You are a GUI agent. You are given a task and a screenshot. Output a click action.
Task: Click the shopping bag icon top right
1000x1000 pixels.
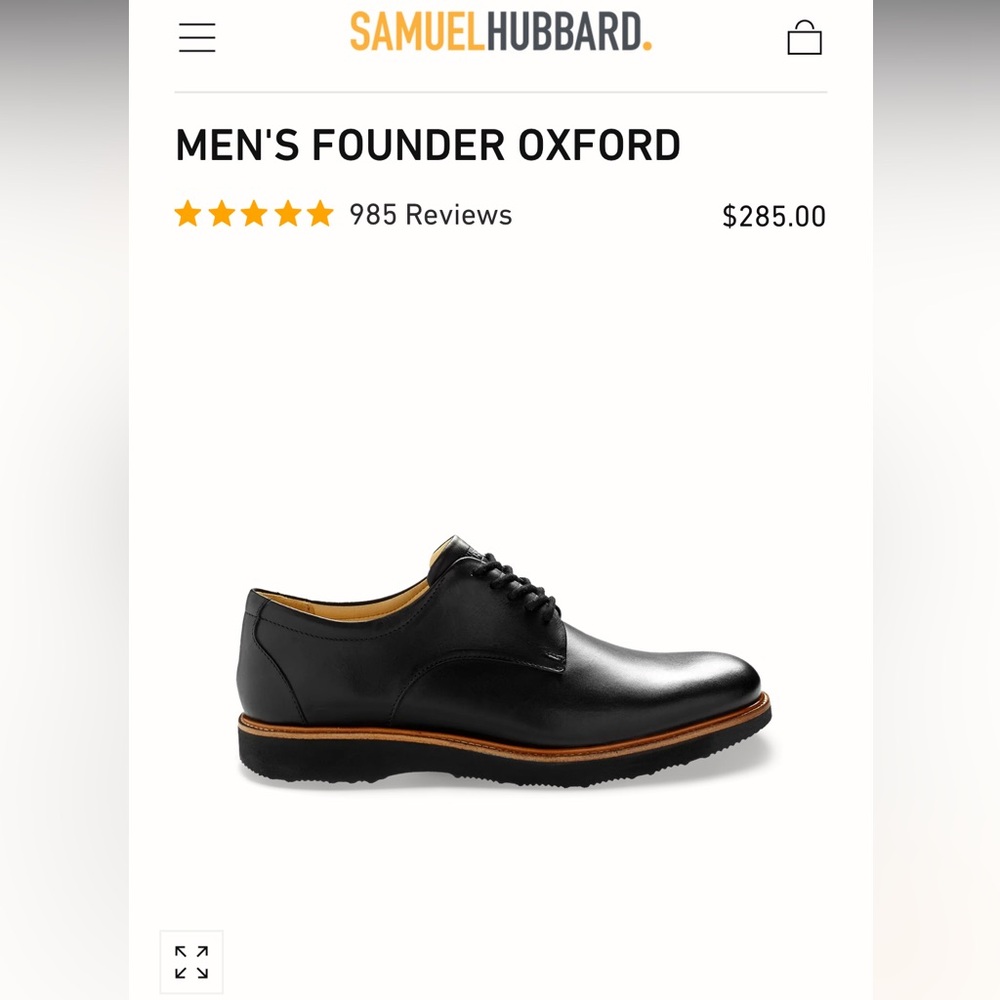click(806, 37)
